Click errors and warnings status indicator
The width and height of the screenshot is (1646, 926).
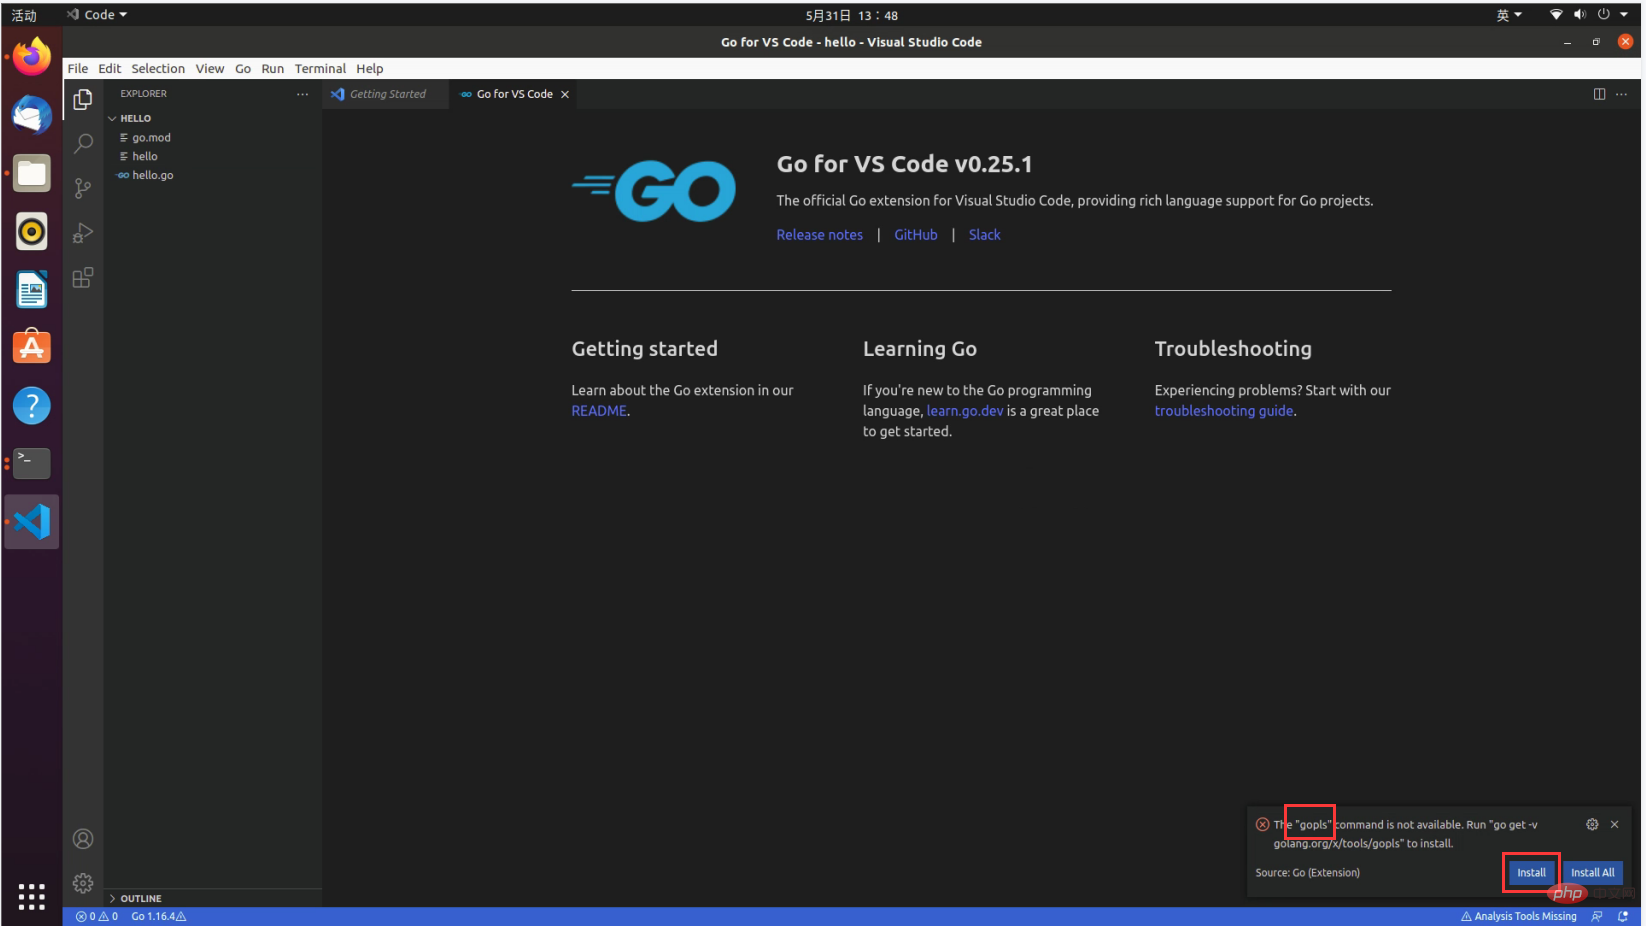[x=97, y=916]
